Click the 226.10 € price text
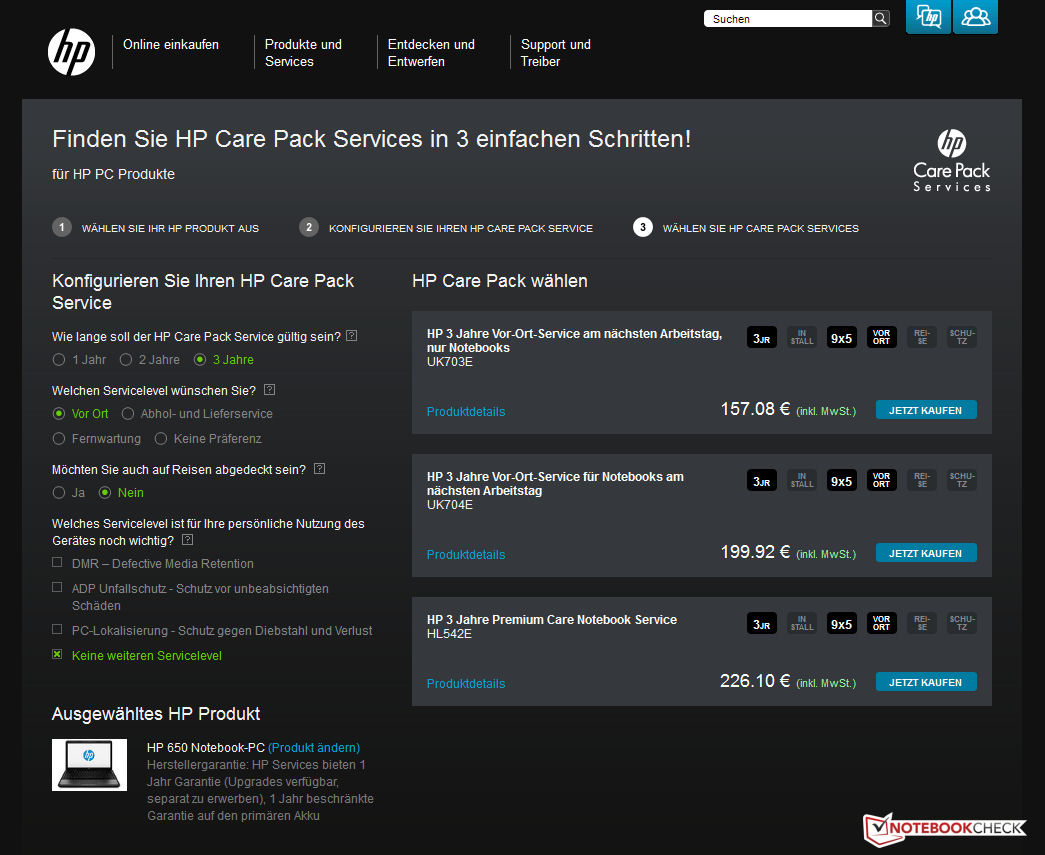This screenshot has height=855, width=1045. click(755, 681)
